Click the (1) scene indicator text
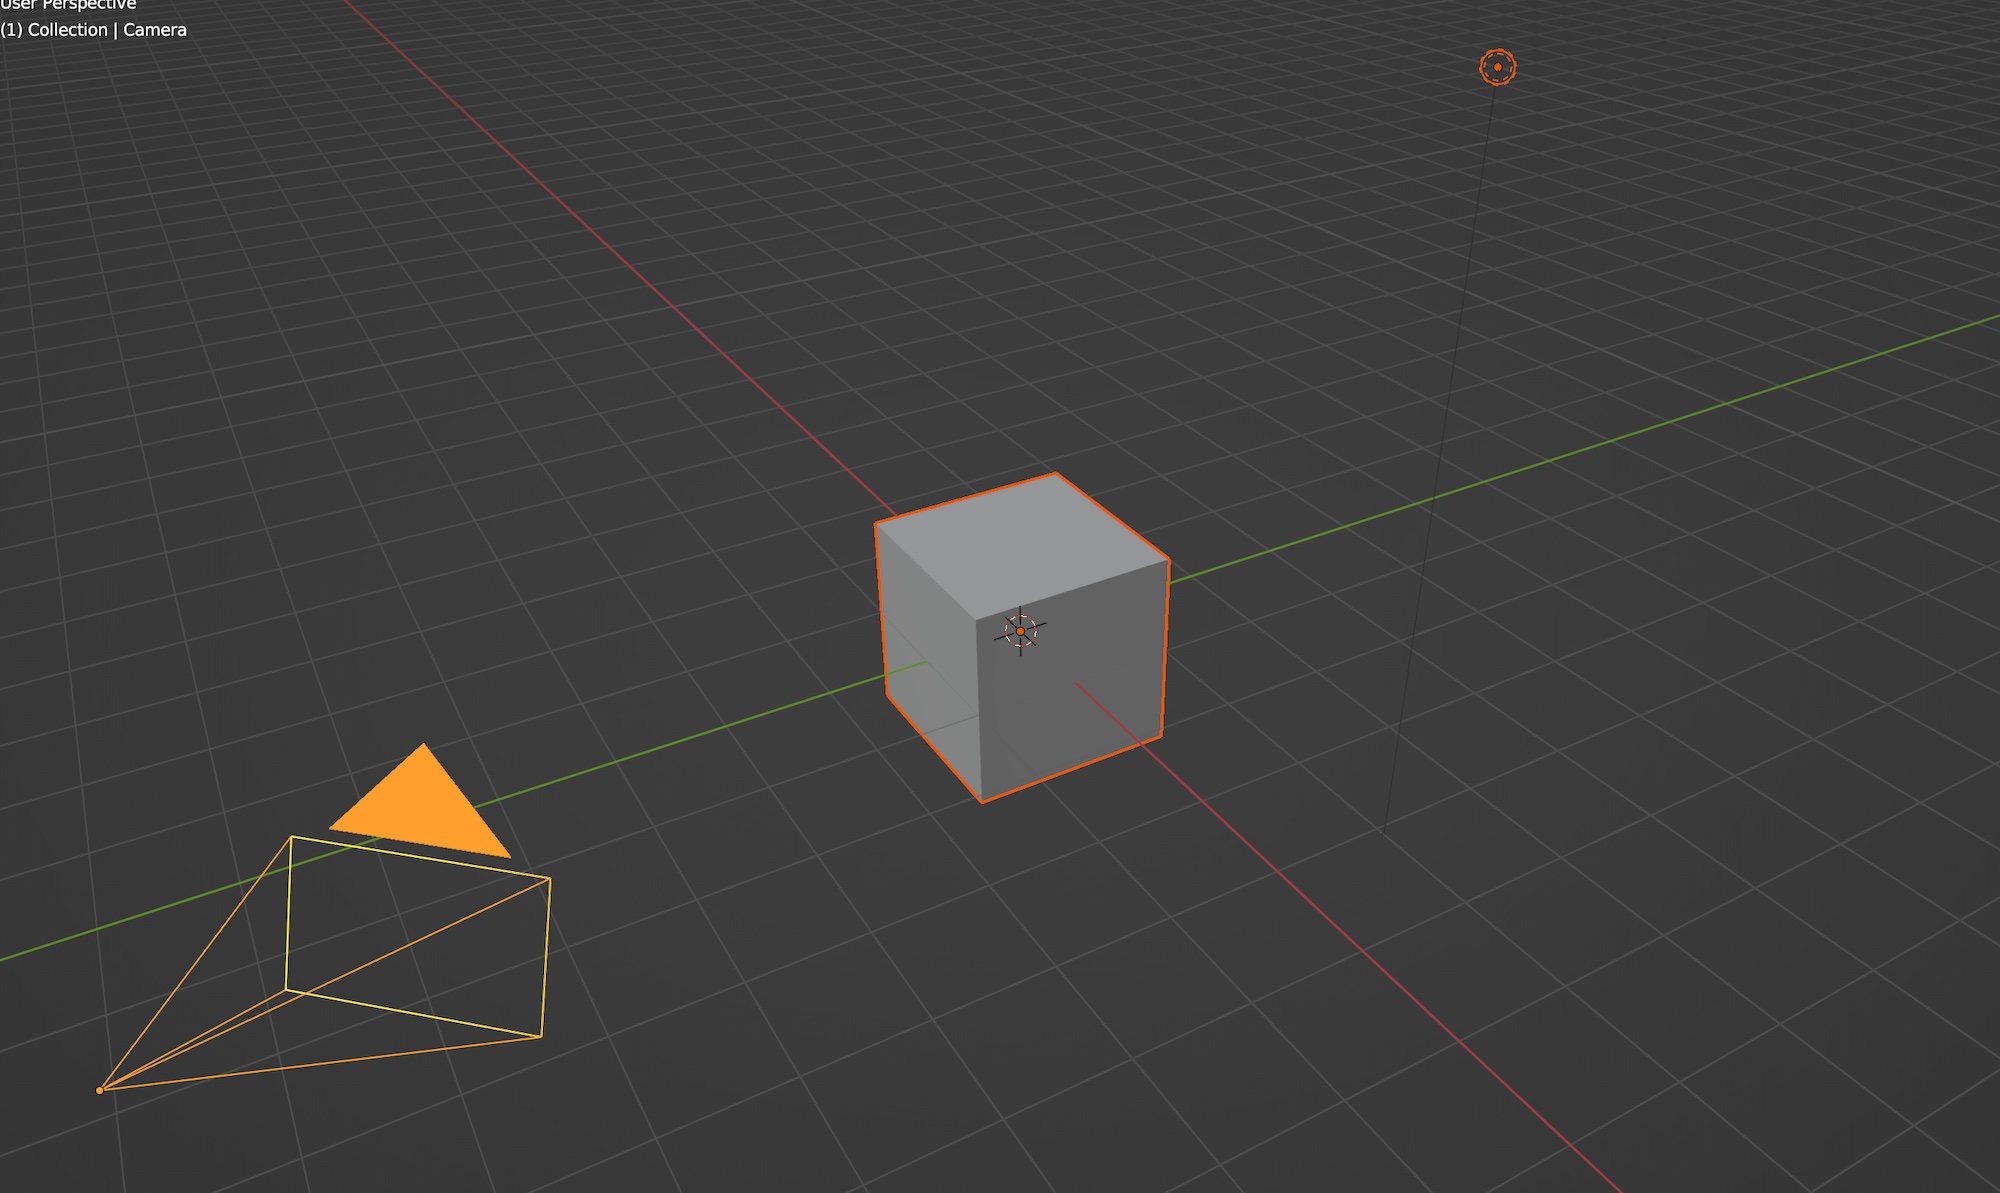The height and width of the screenshot is (1193, 2000). 11,30
